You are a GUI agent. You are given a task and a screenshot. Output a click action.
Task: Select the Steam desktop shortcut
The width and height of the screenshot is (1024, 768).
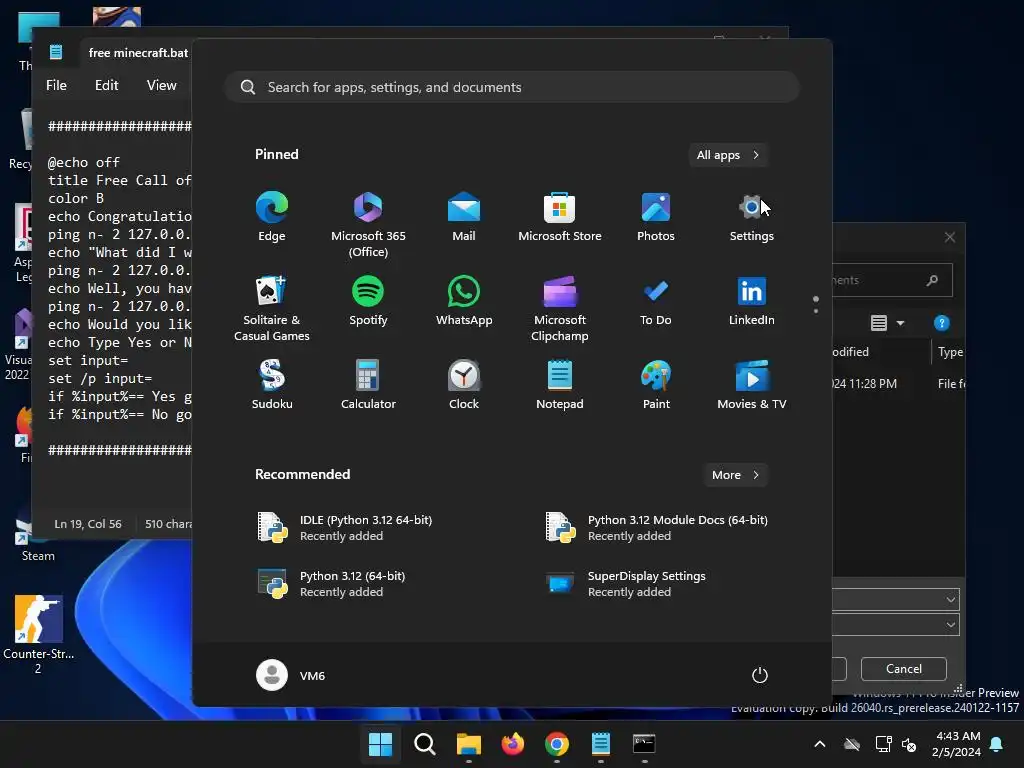(x=38, y=536)
